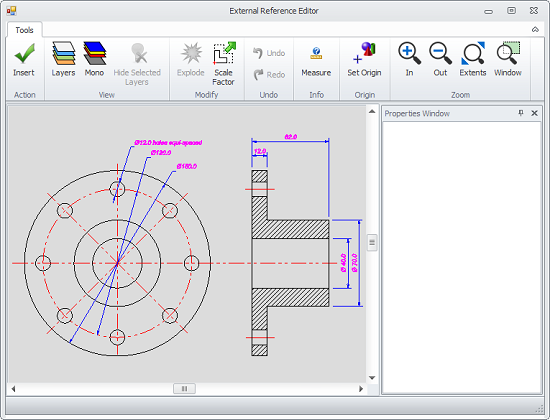550x420 pixels.
Task: Close the External Reference Editor window
Action: click(534, 11)
